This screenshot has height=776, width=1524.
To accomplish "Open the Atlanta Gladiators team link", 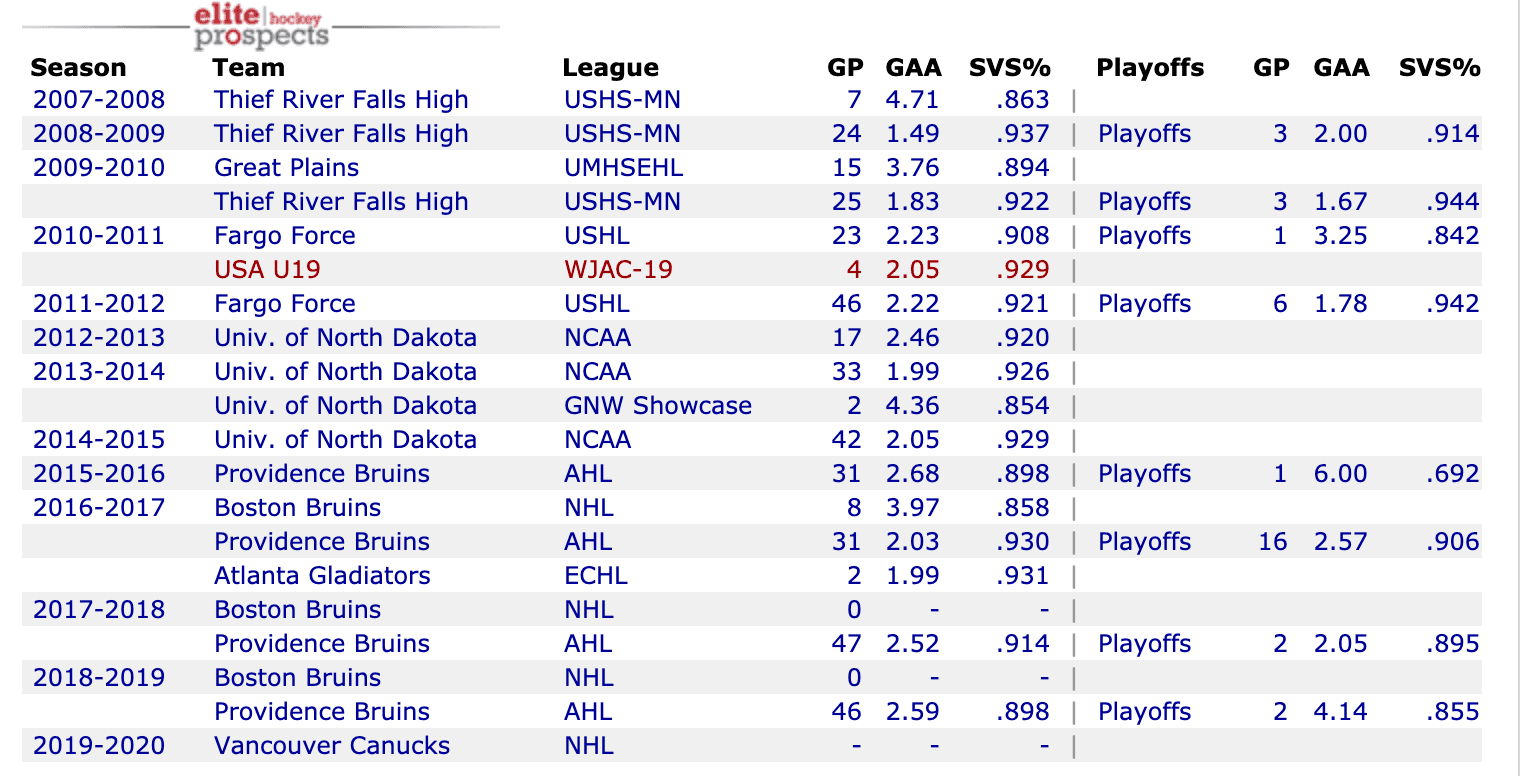I will pyautogui.click(x=322, y=576).
